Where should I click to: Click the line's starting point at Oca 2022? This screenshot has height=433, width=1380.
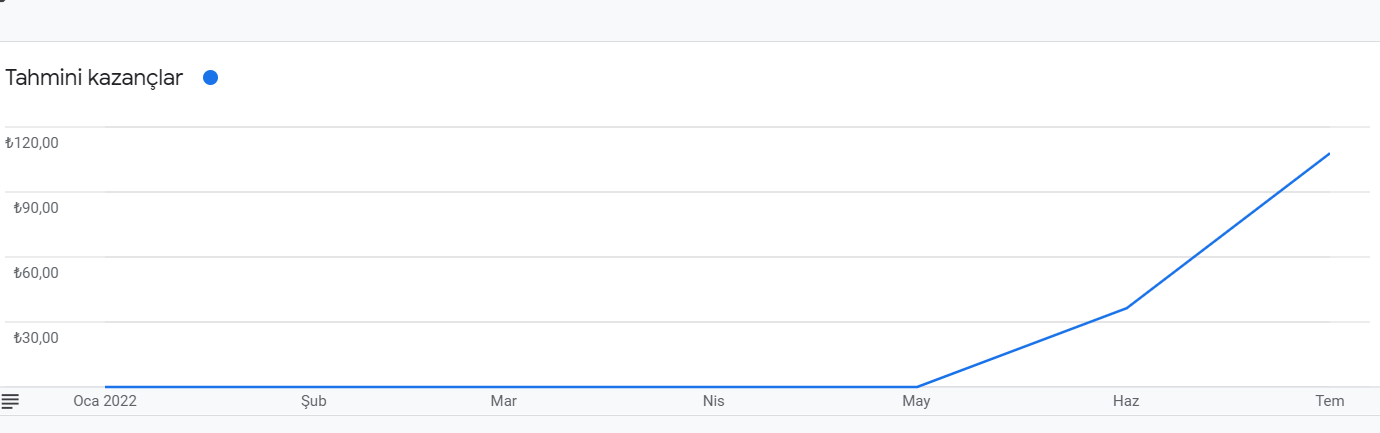106,386
